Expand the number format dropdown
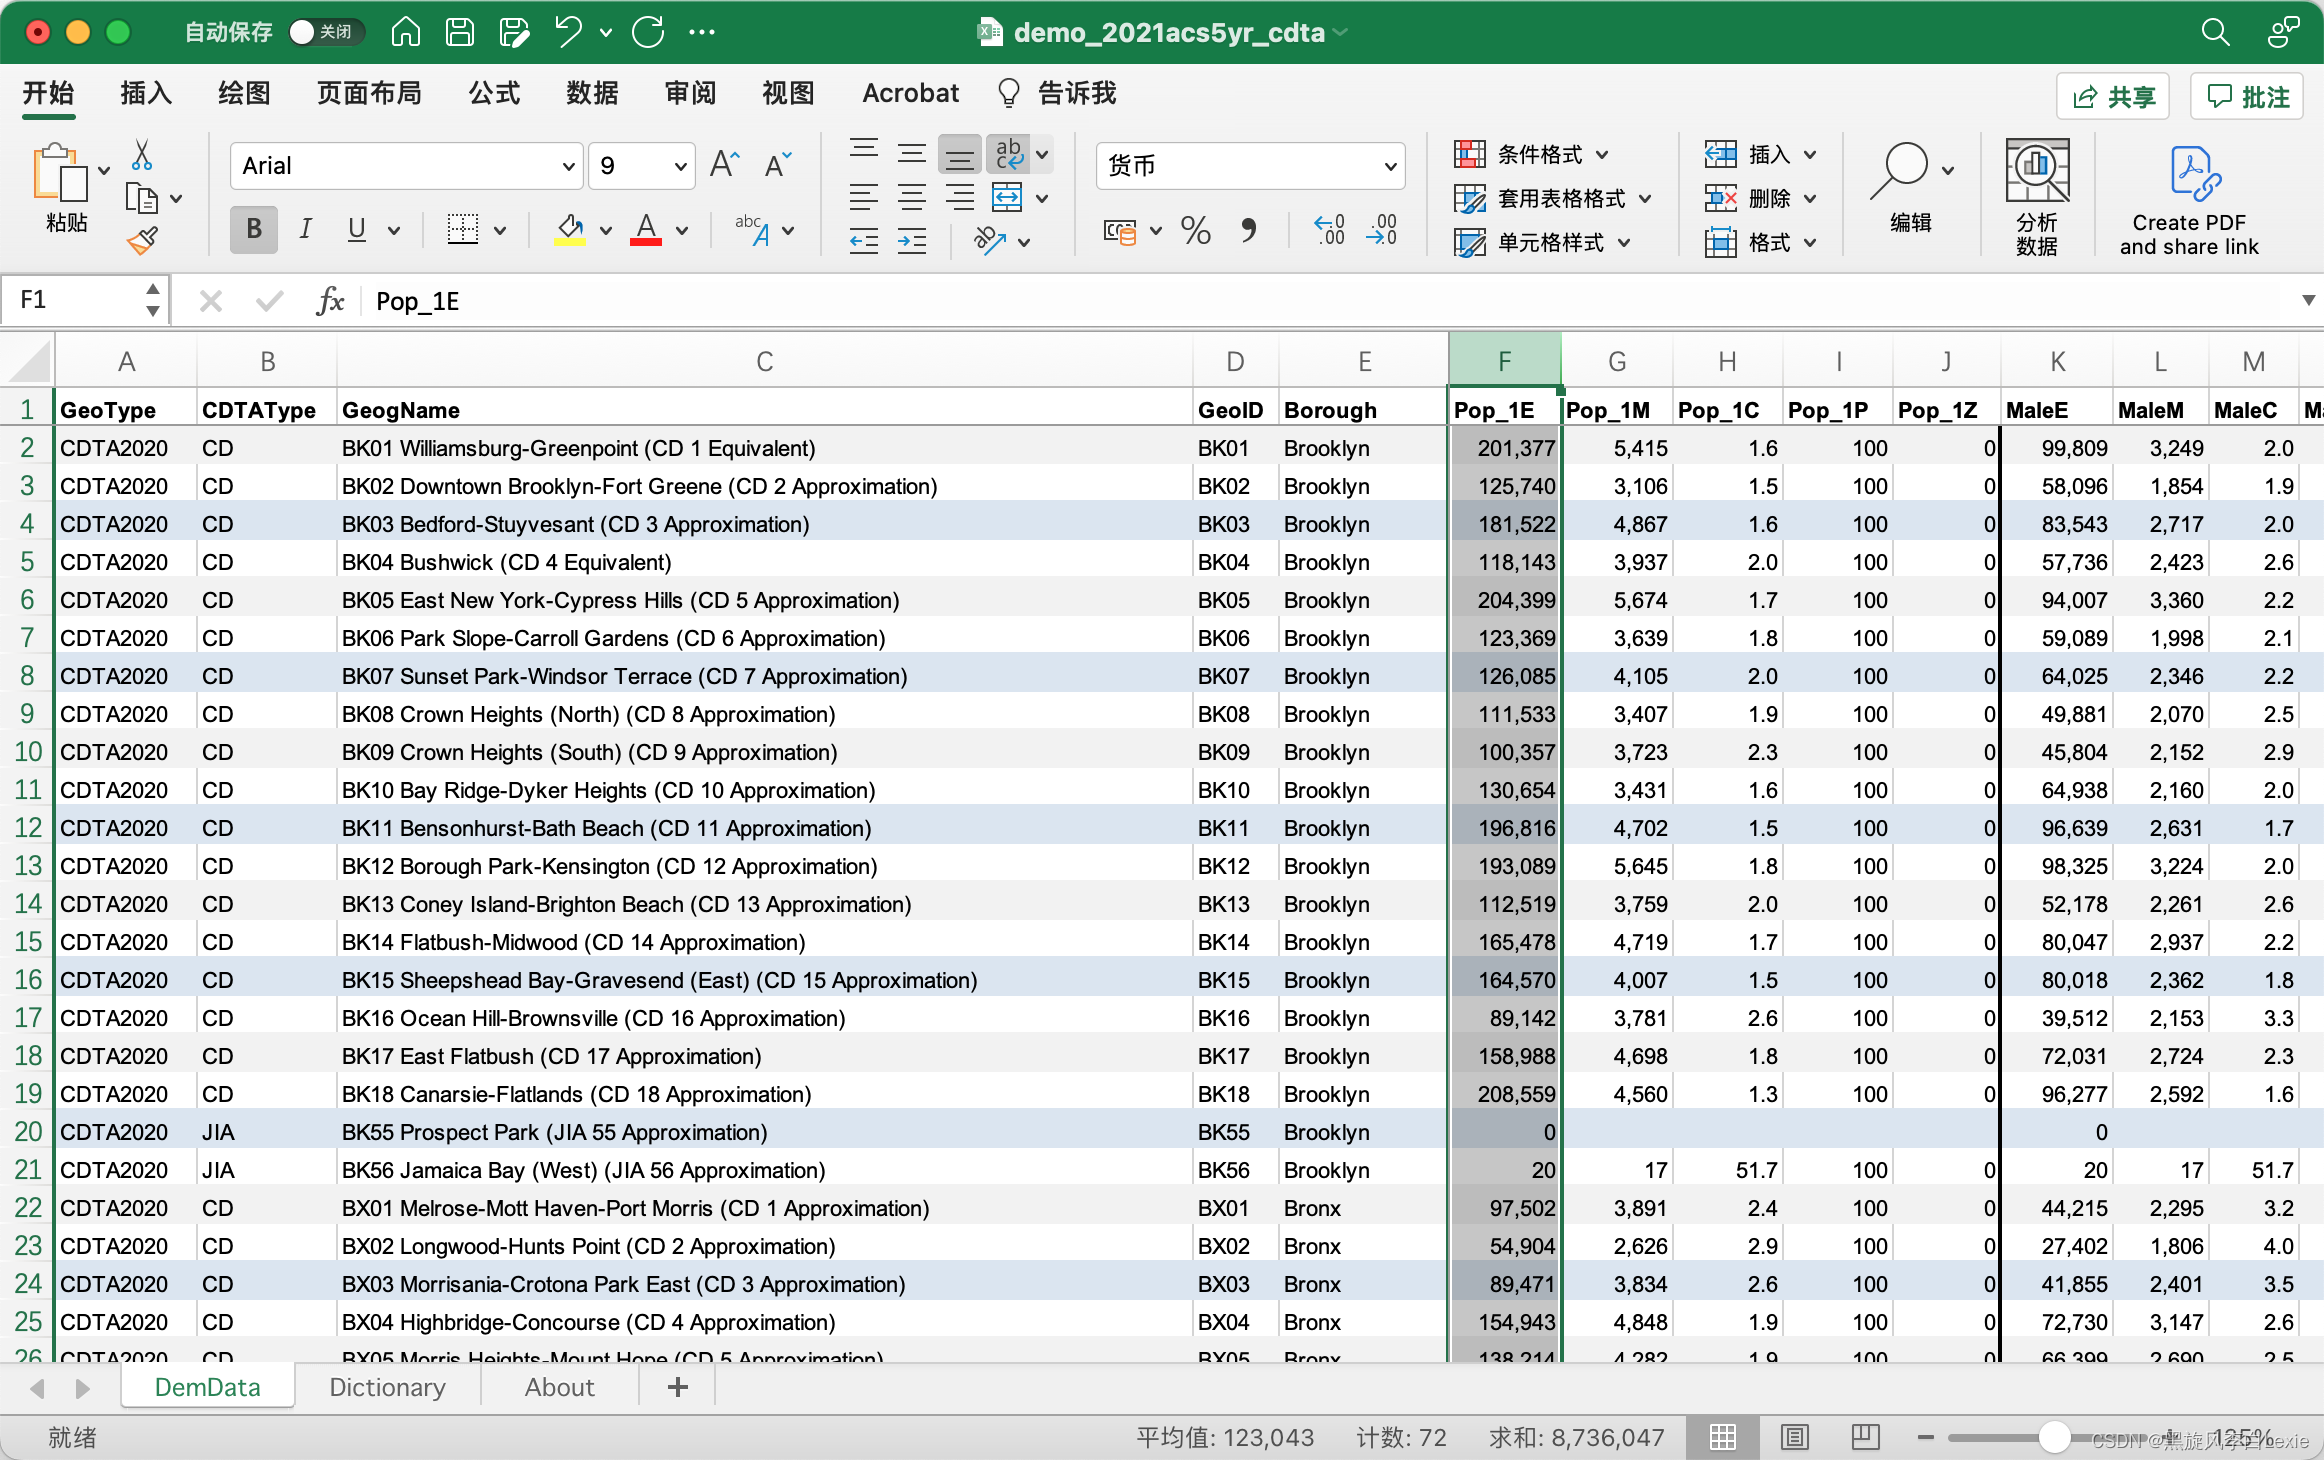Image resolution: width=2324 pixels, height=1460 pixels. (x=1390, y=166)
